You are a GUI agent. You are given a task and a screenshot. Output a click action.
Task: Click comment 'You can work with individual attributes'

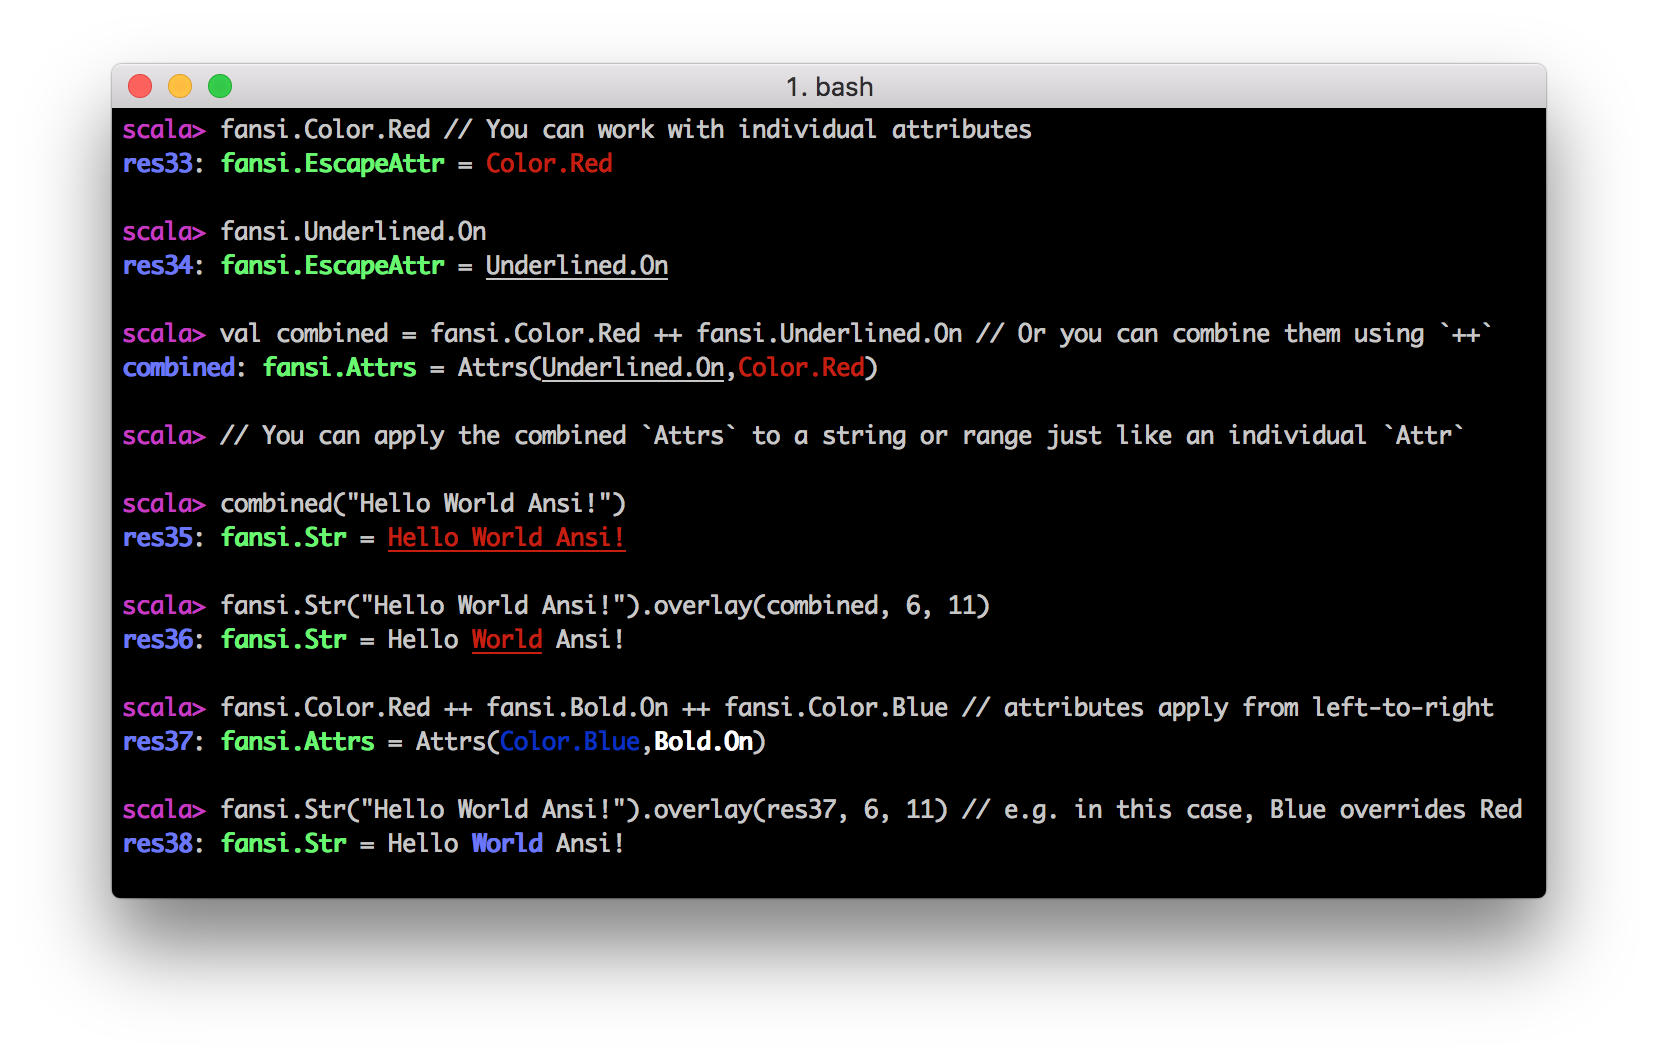click(x=759, y=129)
